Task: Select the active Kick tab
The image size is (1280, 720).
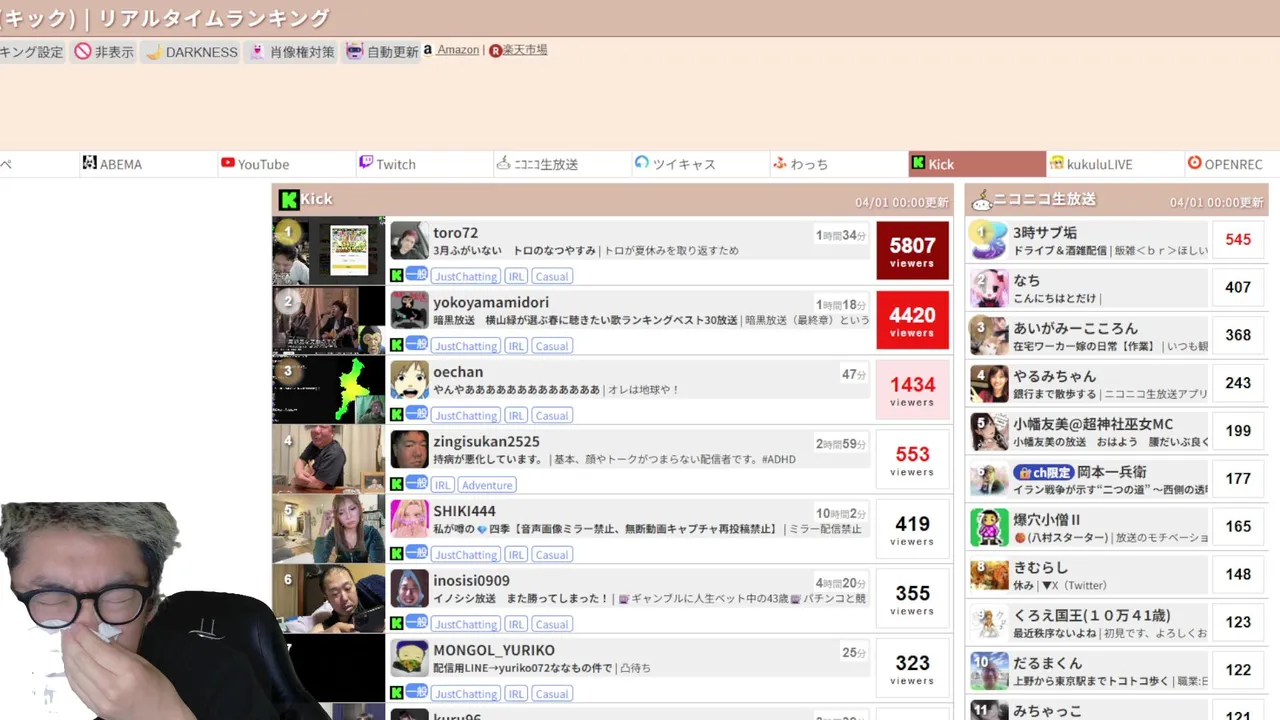Action: click(977, 164)
